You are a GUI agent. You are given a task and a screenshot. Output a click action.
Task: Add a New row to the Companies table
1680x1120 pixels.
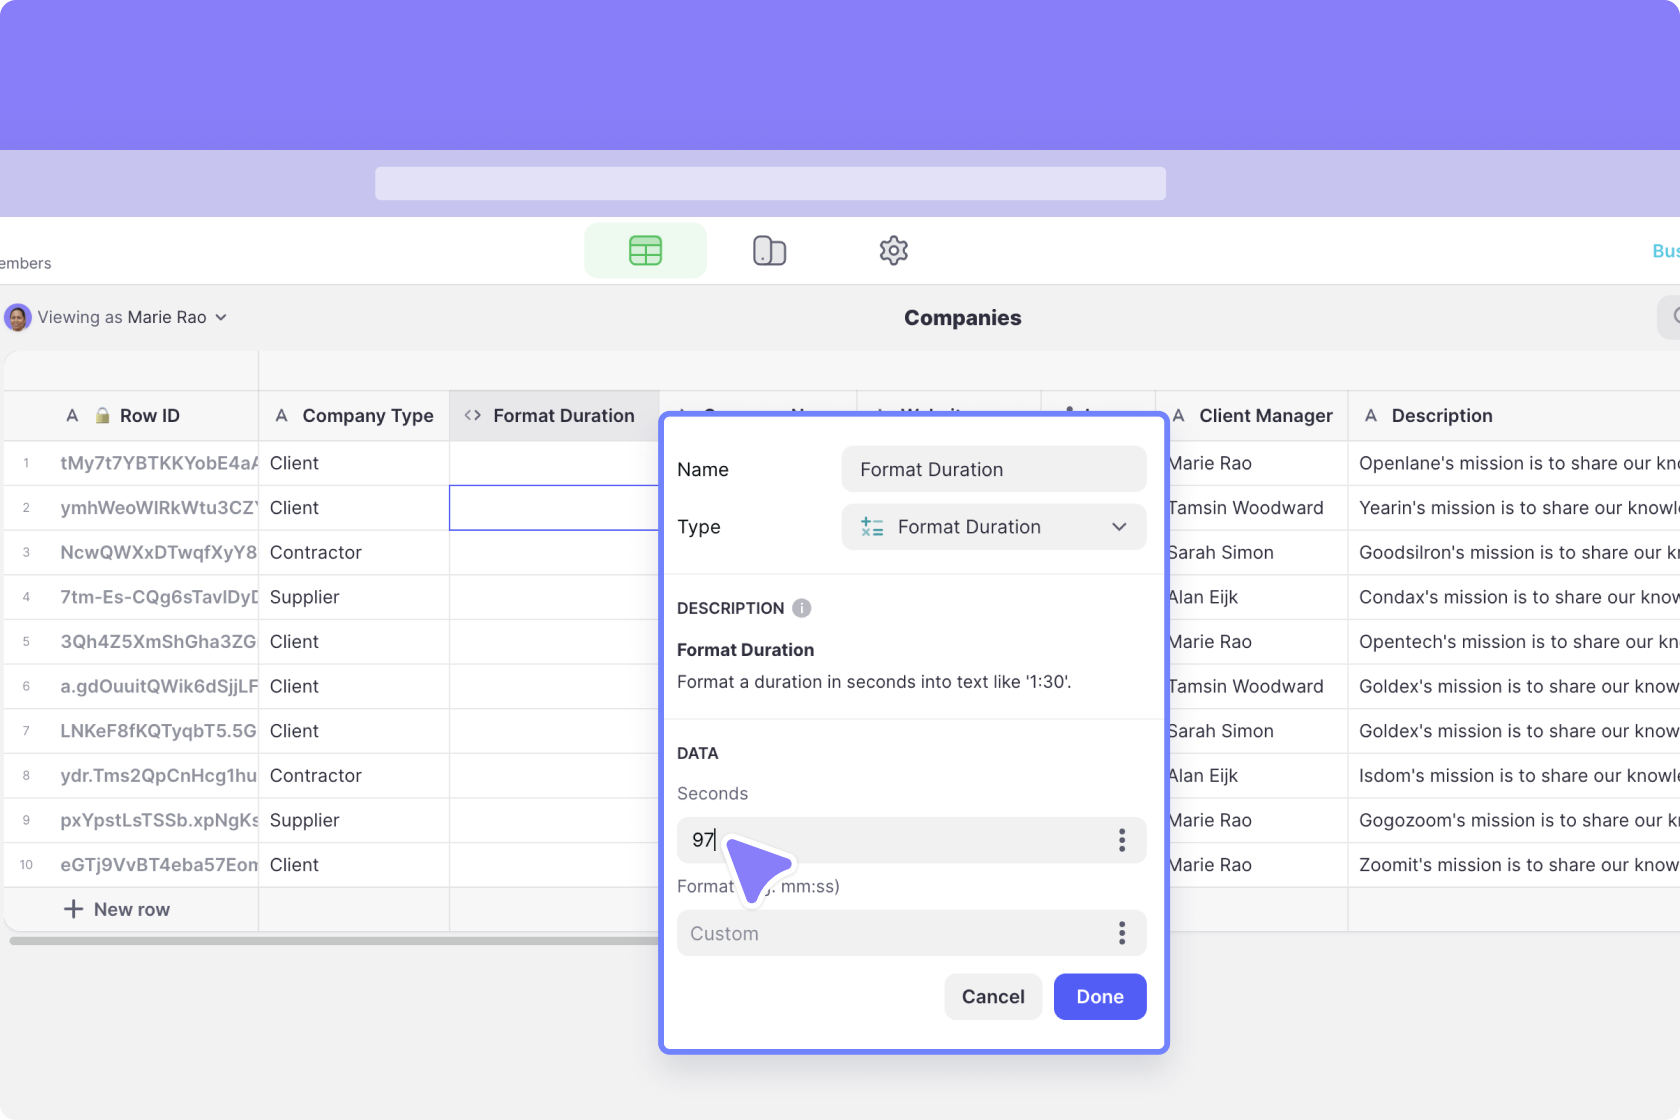[x=117, y=909]
